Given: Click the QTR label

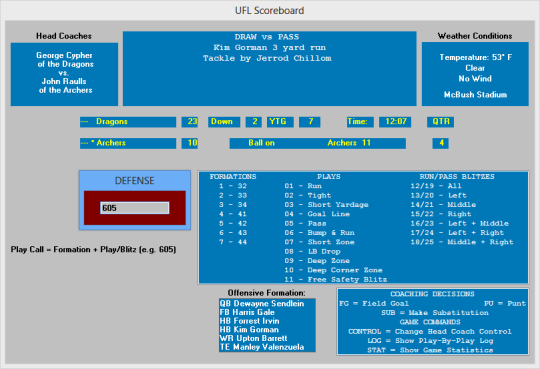Looking at the screenshot, I should tap(440, 122).
